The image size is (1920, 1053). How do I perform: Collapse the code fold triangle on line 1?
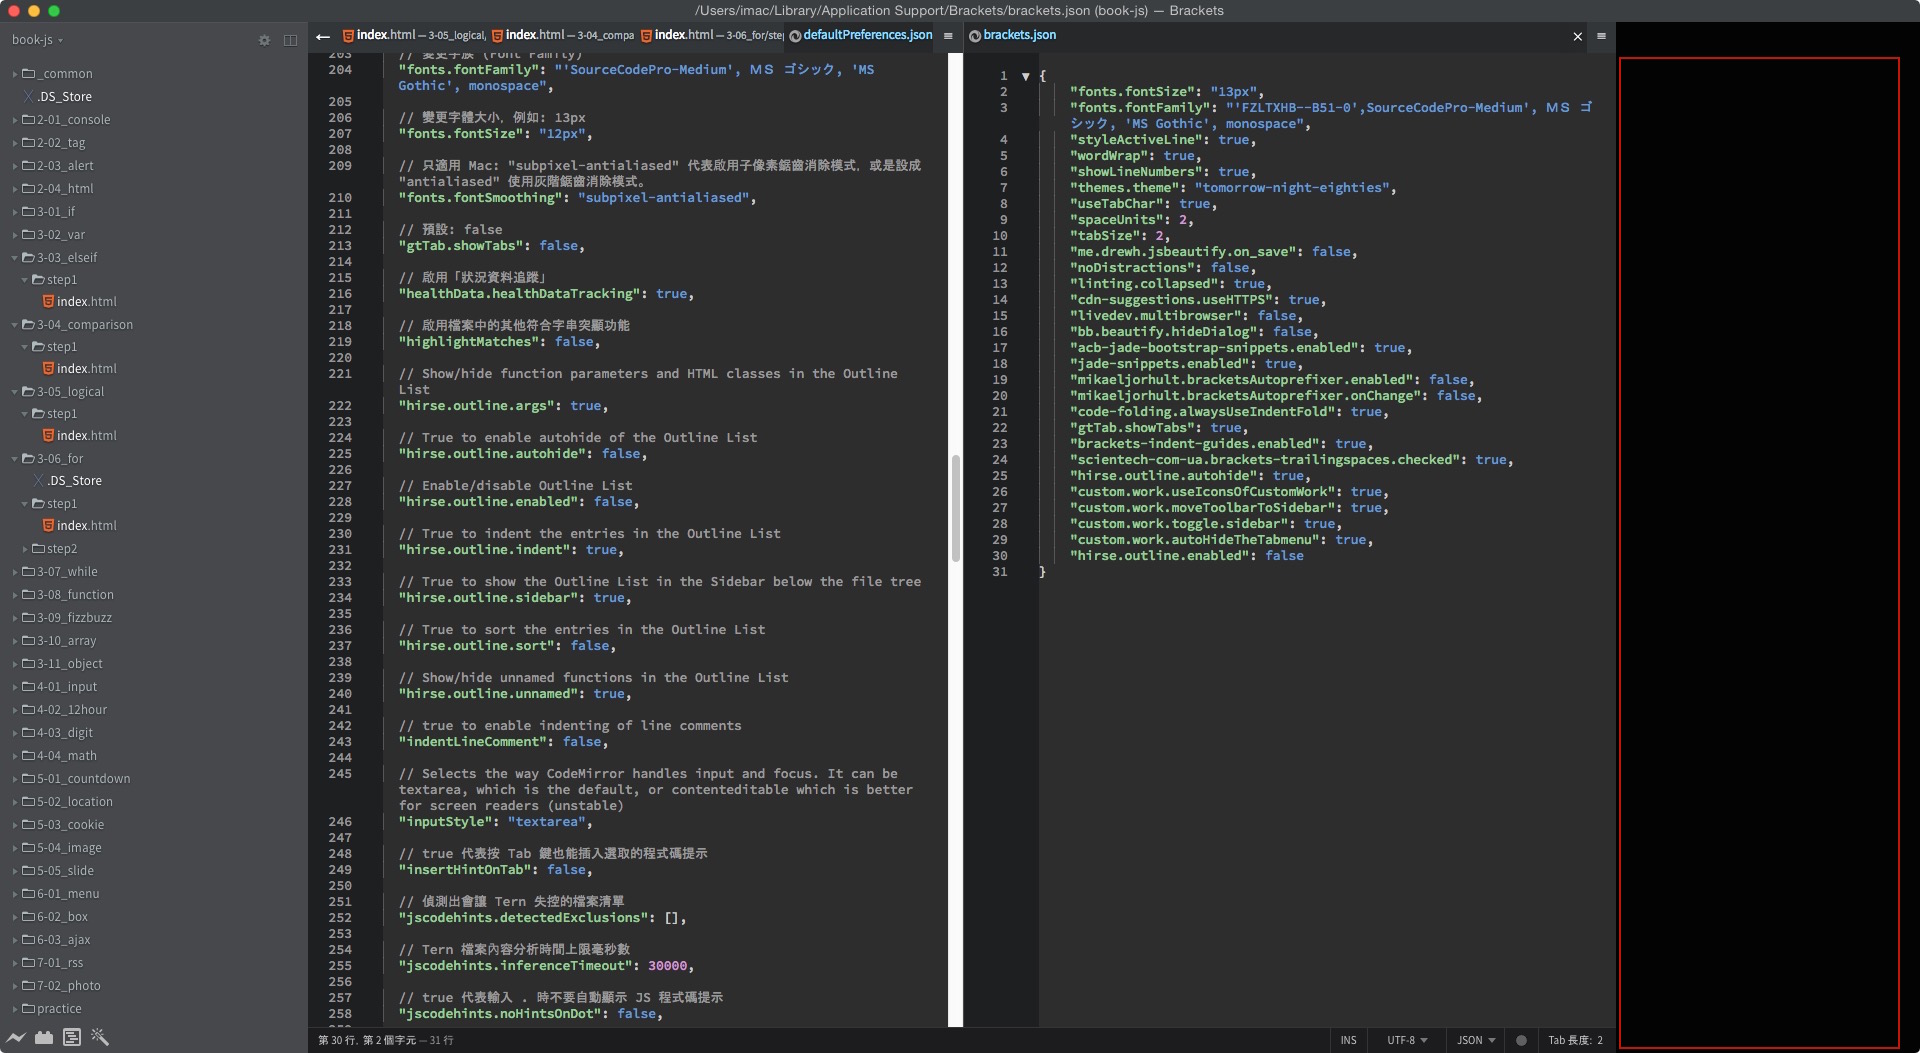click(x=1025, y=76)
